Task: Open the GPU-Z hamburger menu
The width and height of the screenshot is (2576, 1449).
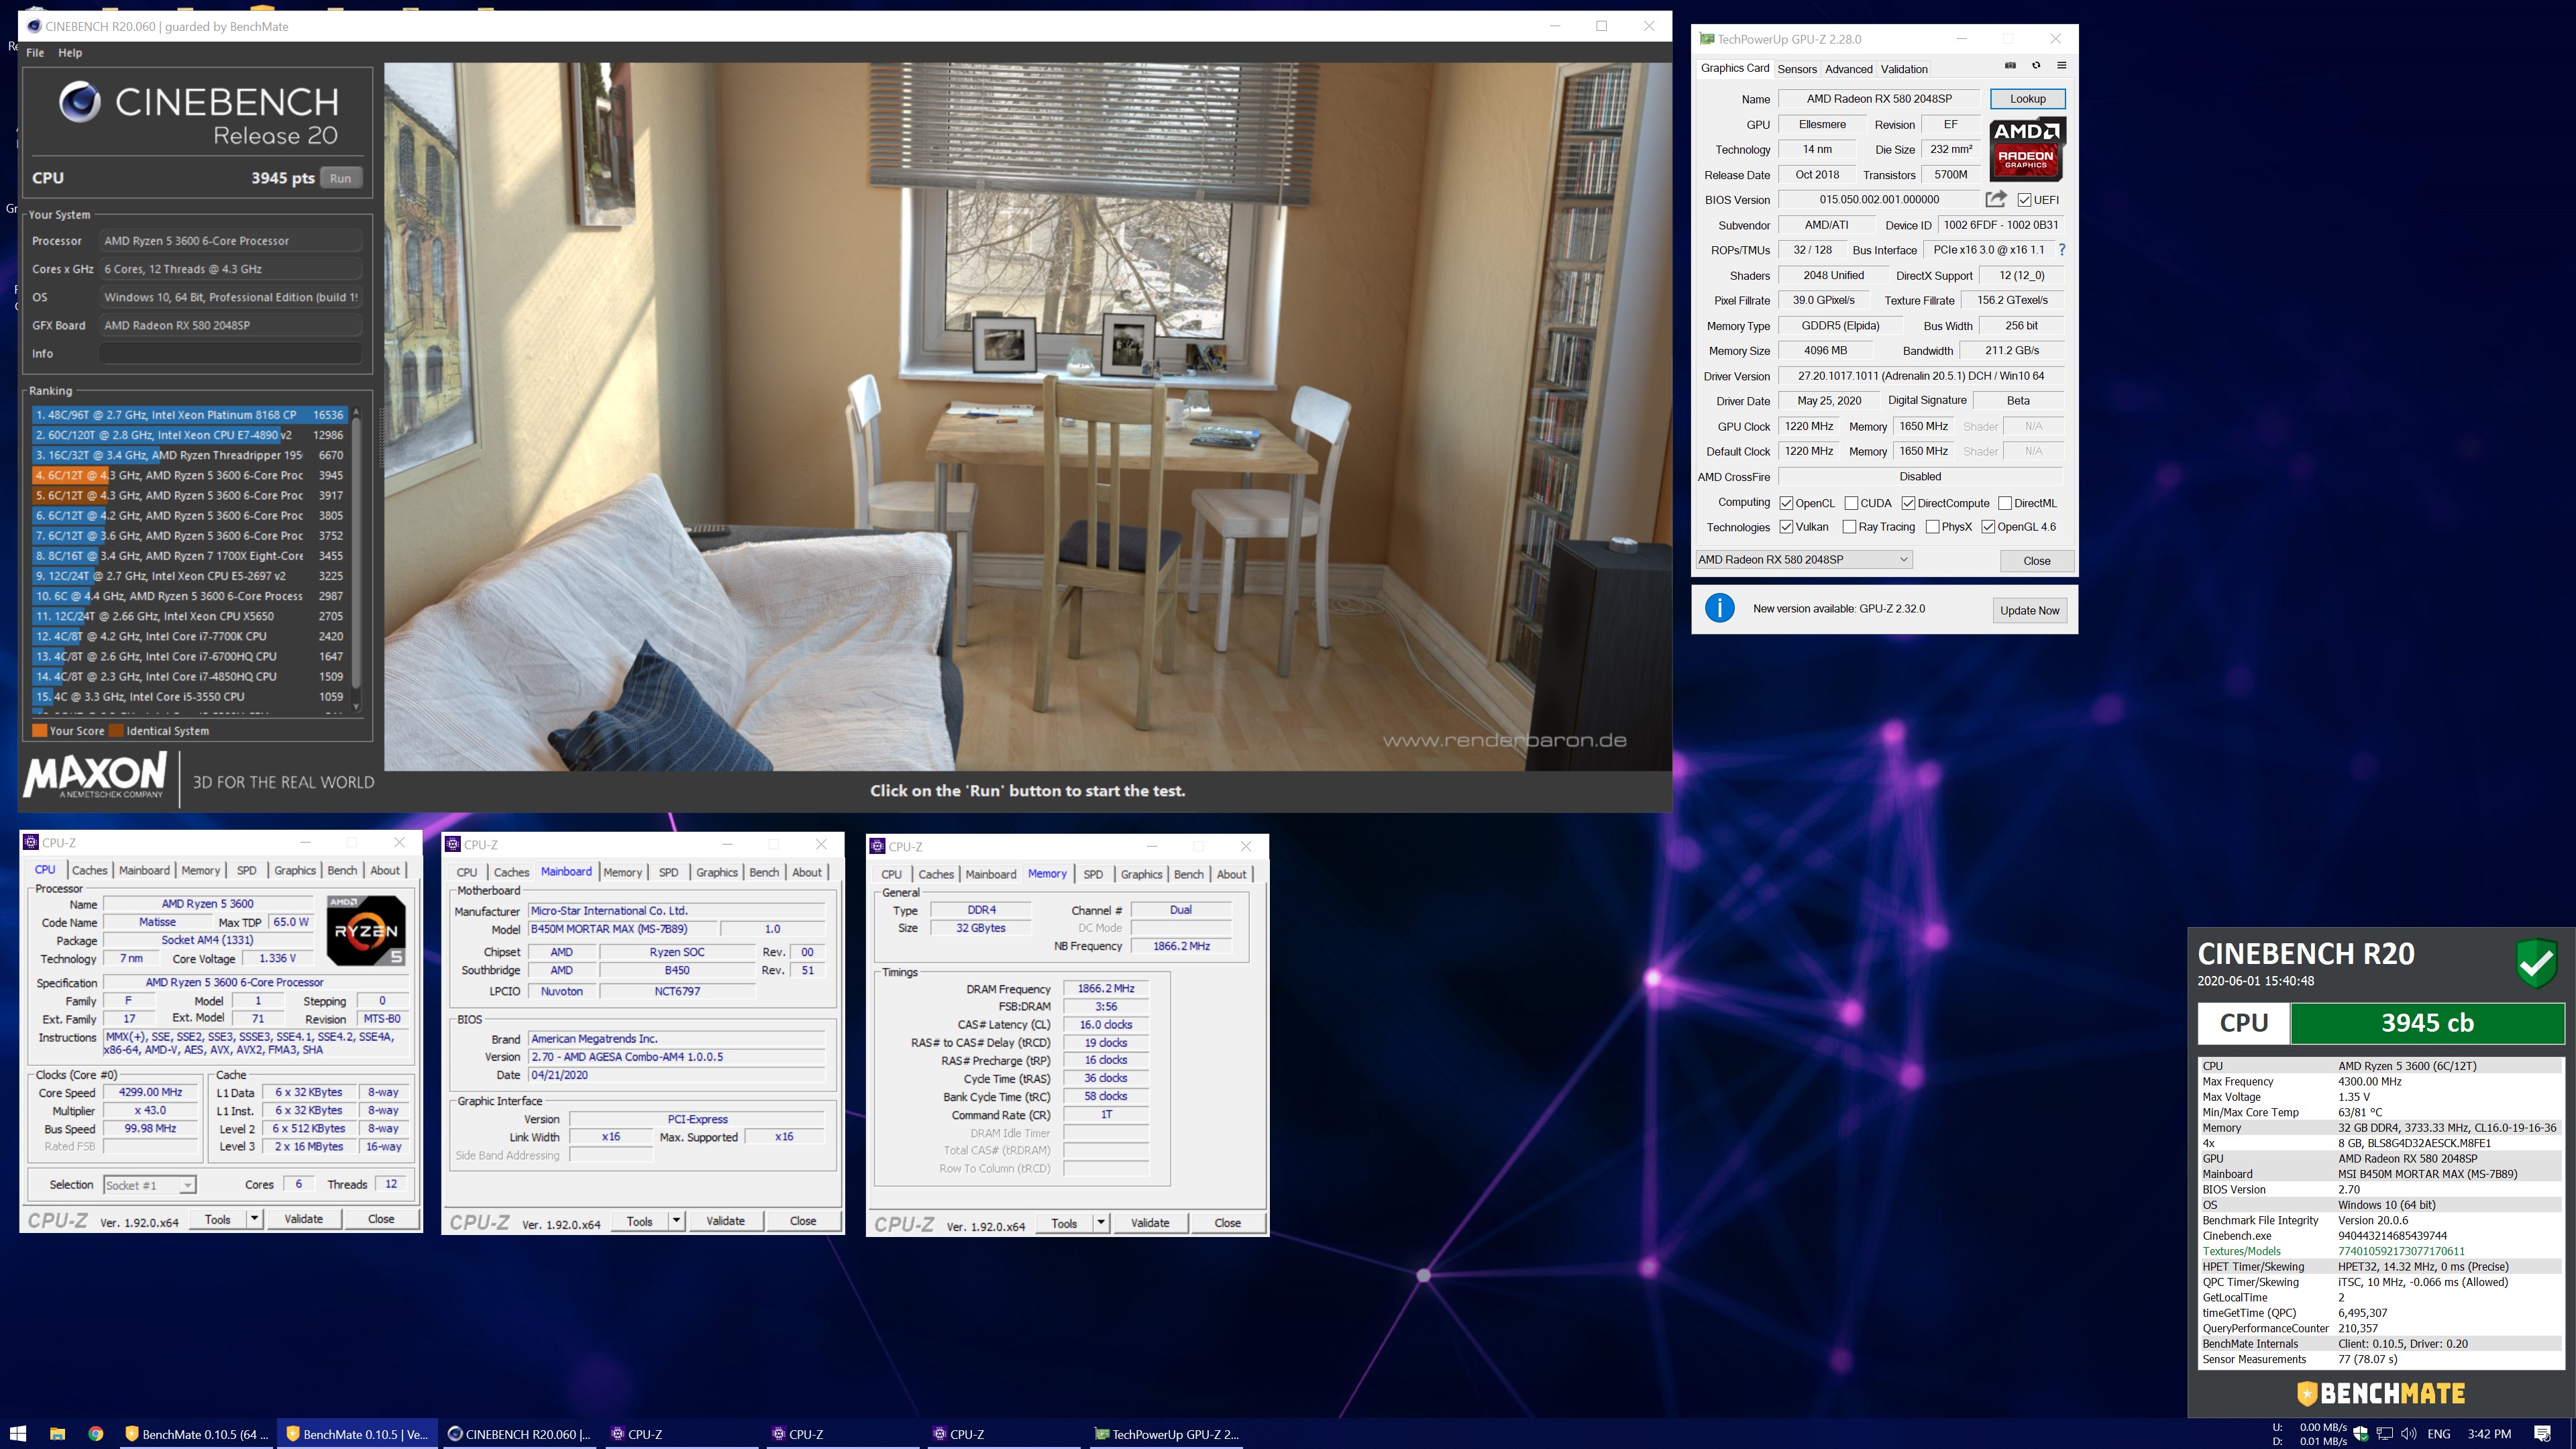Action: 2061,66
